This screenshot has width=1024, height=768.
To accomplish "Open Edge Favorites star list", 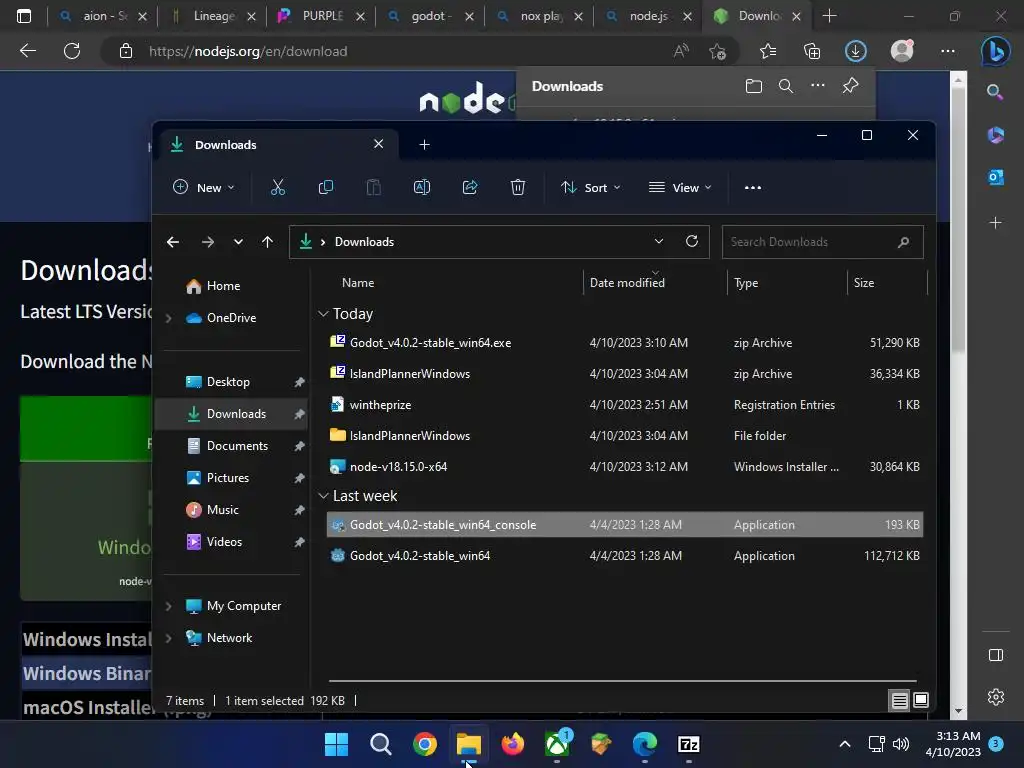I will 768,51.
